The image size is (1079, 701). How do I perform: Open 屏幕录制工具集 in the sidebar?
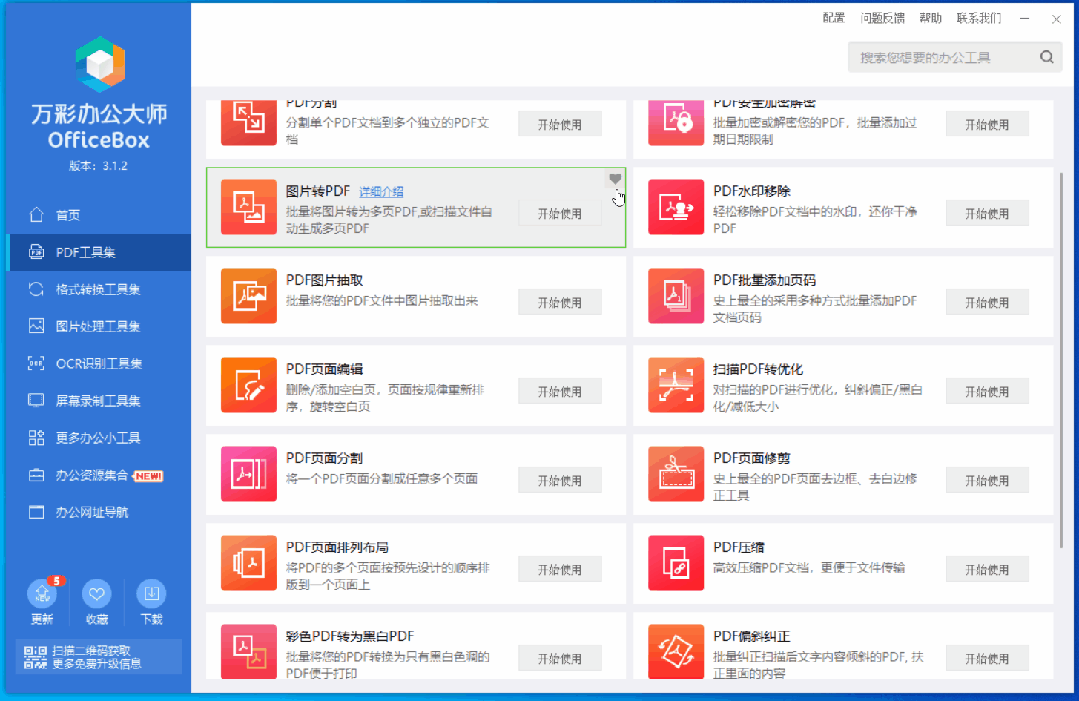click(98, 401)
